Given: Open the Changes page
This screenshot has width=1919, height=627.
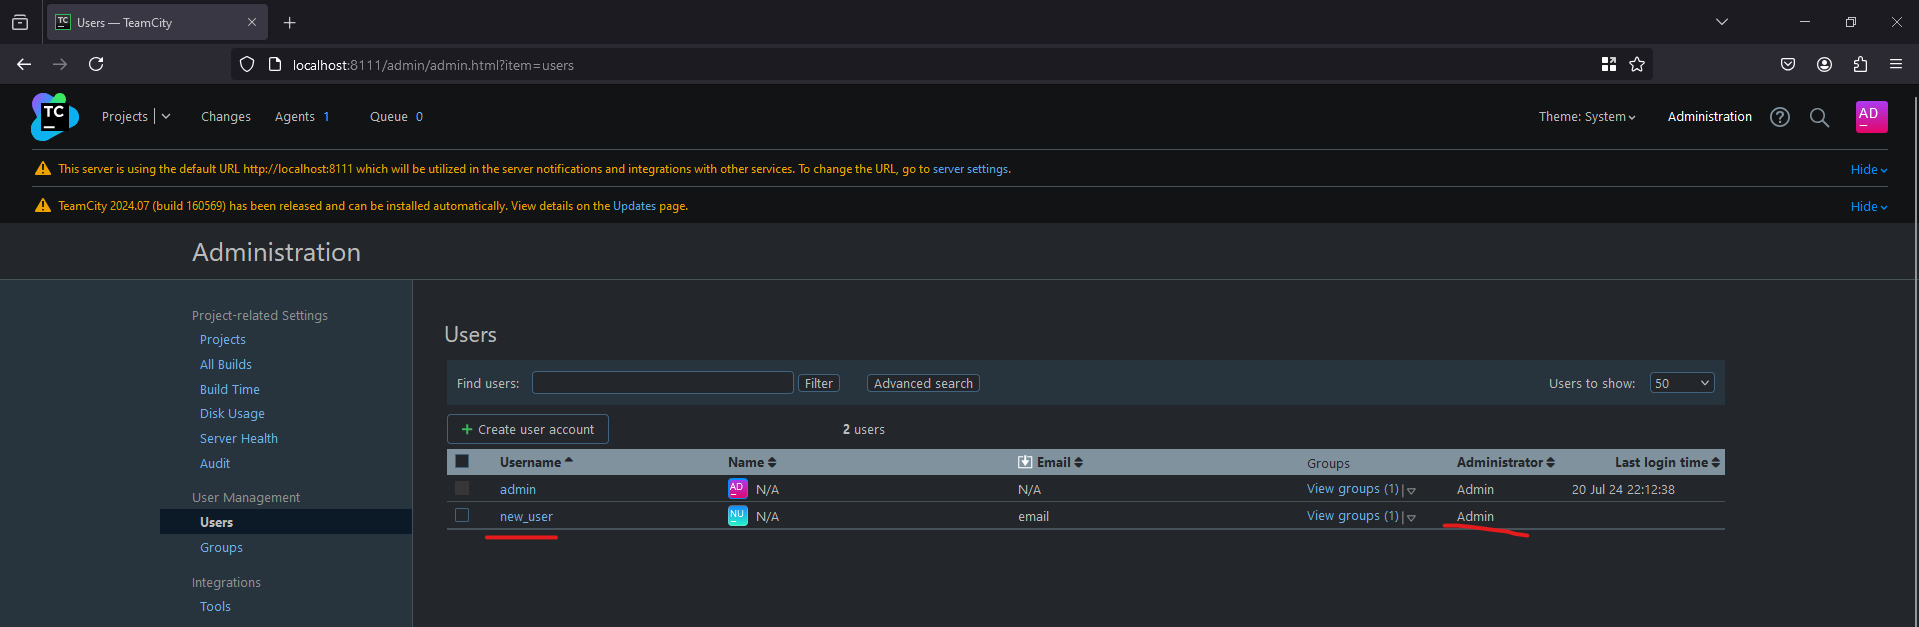Looking at the screenshot, I should click(226, 117).
